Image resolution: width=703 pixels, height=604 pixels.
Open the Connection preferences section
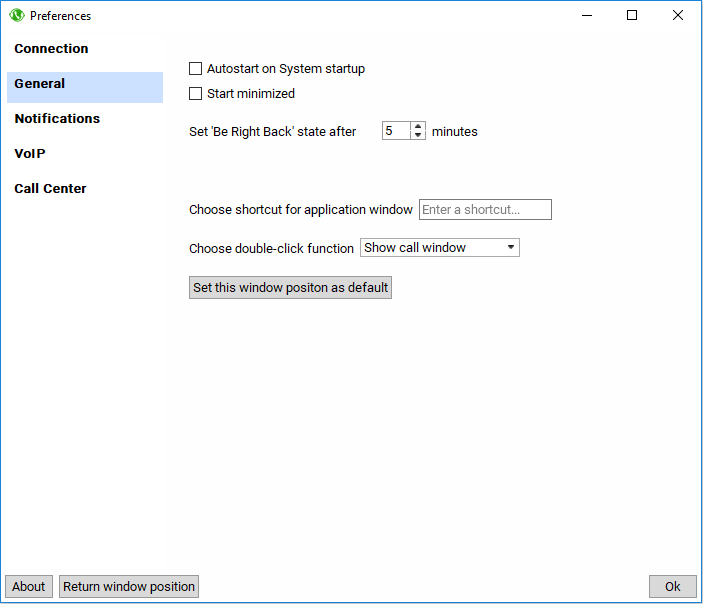(51, 49)
